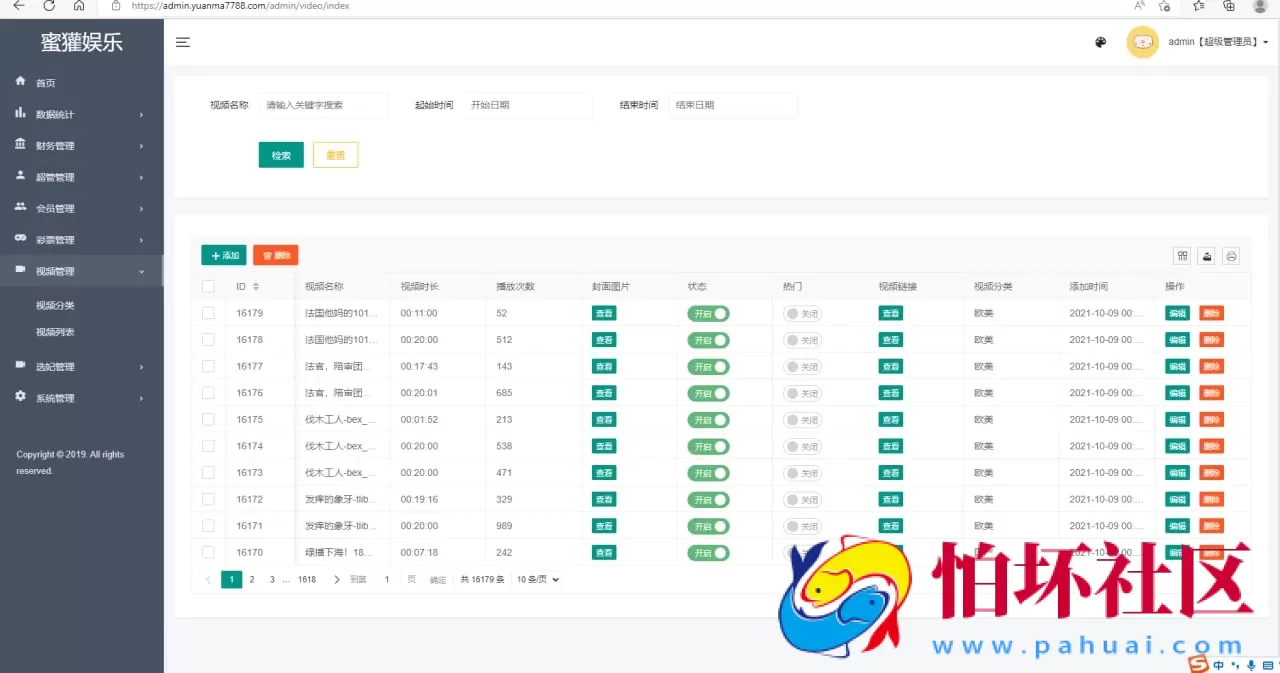This screenshot has height=673, width=1280.
Task: Open the theme color palette icon
Action: tap(1101, 42)
